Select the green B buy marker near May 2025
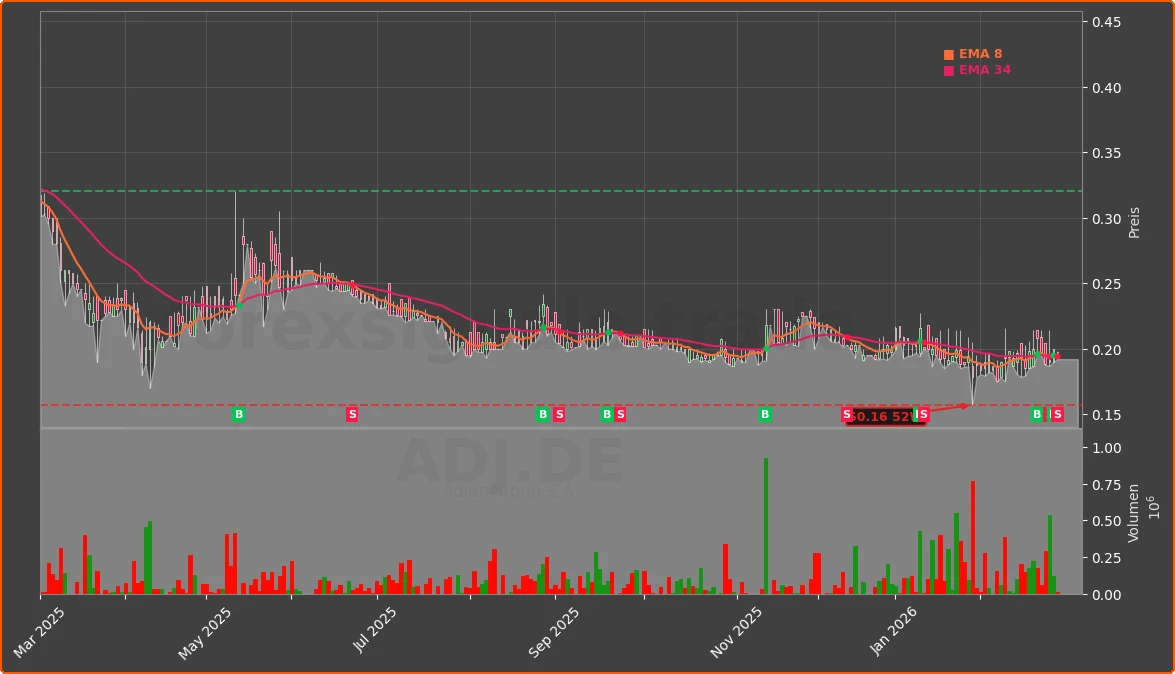 (238, 414)
